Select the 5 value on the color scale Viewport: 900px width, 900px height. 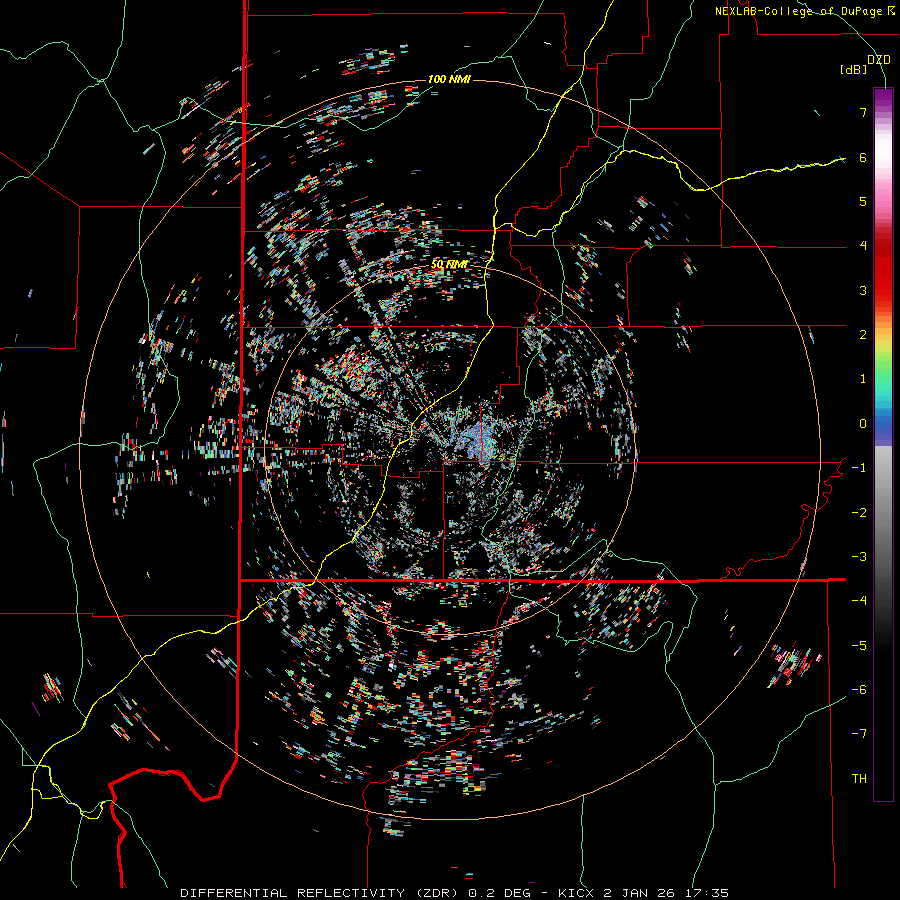pyautogui.click(x=863, y=201)
